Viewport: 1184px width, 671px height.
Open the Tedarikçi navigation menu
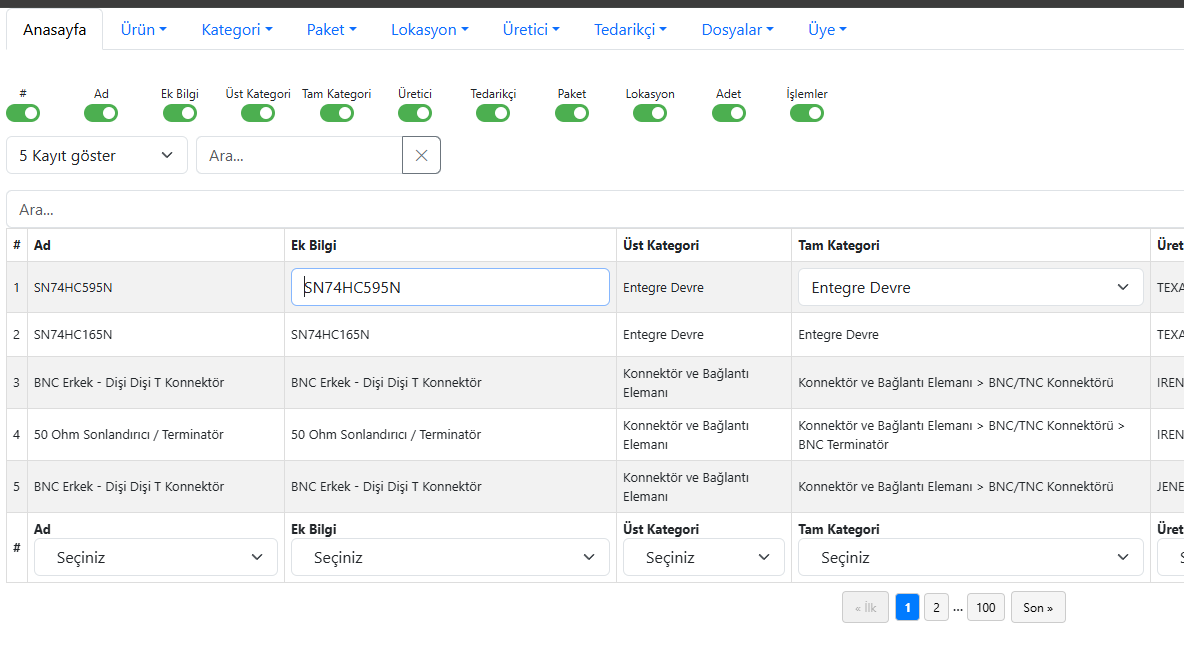[x=630, y=30]
